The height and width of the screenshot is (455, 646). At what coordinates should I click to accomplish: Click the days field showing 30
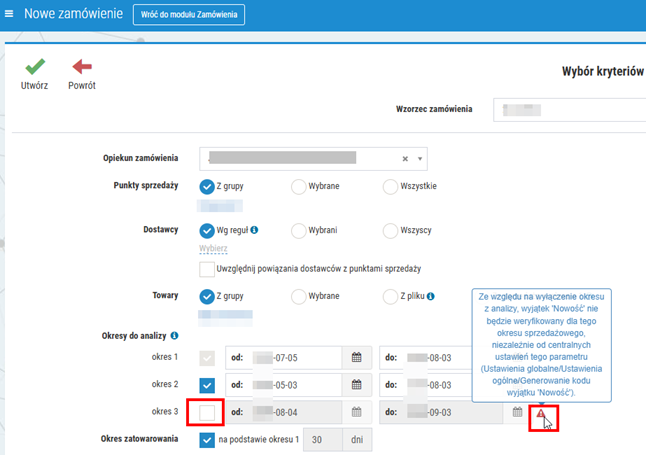click(318, 439)
